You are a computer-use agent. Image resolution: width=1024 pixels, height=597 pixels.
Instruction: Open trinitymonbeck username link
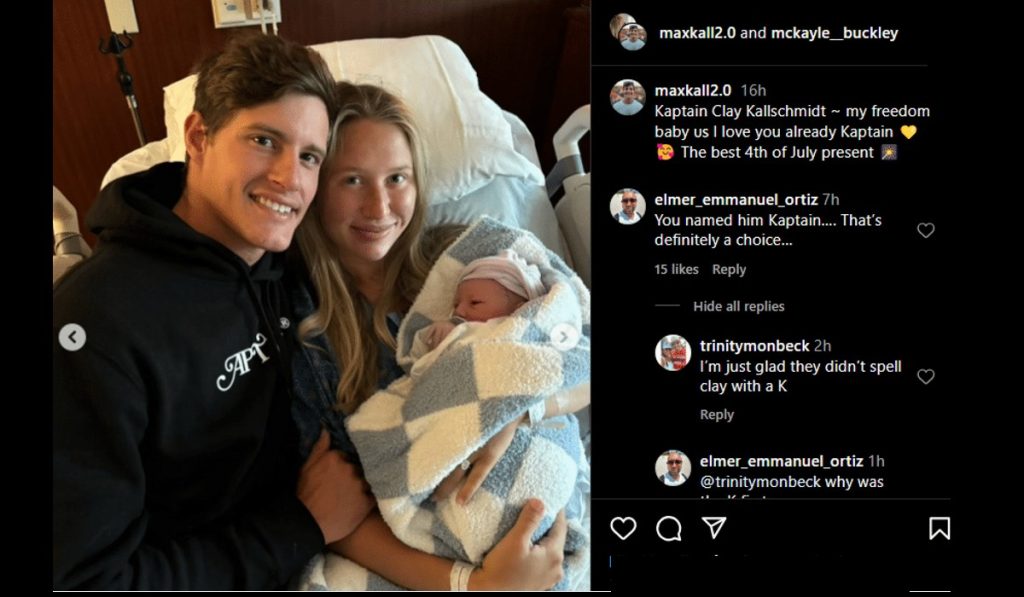pos(754,346)
